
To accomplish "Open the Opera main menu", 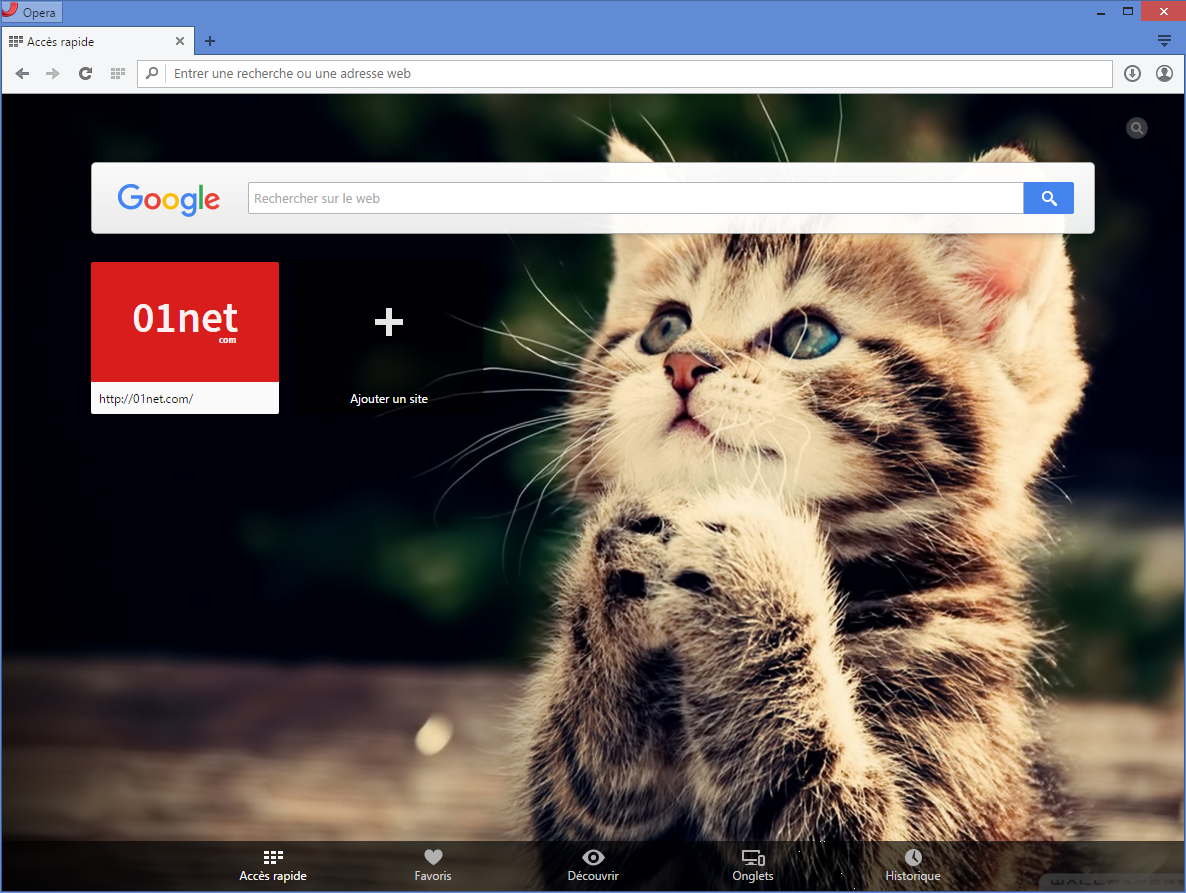I will [32, 13].
